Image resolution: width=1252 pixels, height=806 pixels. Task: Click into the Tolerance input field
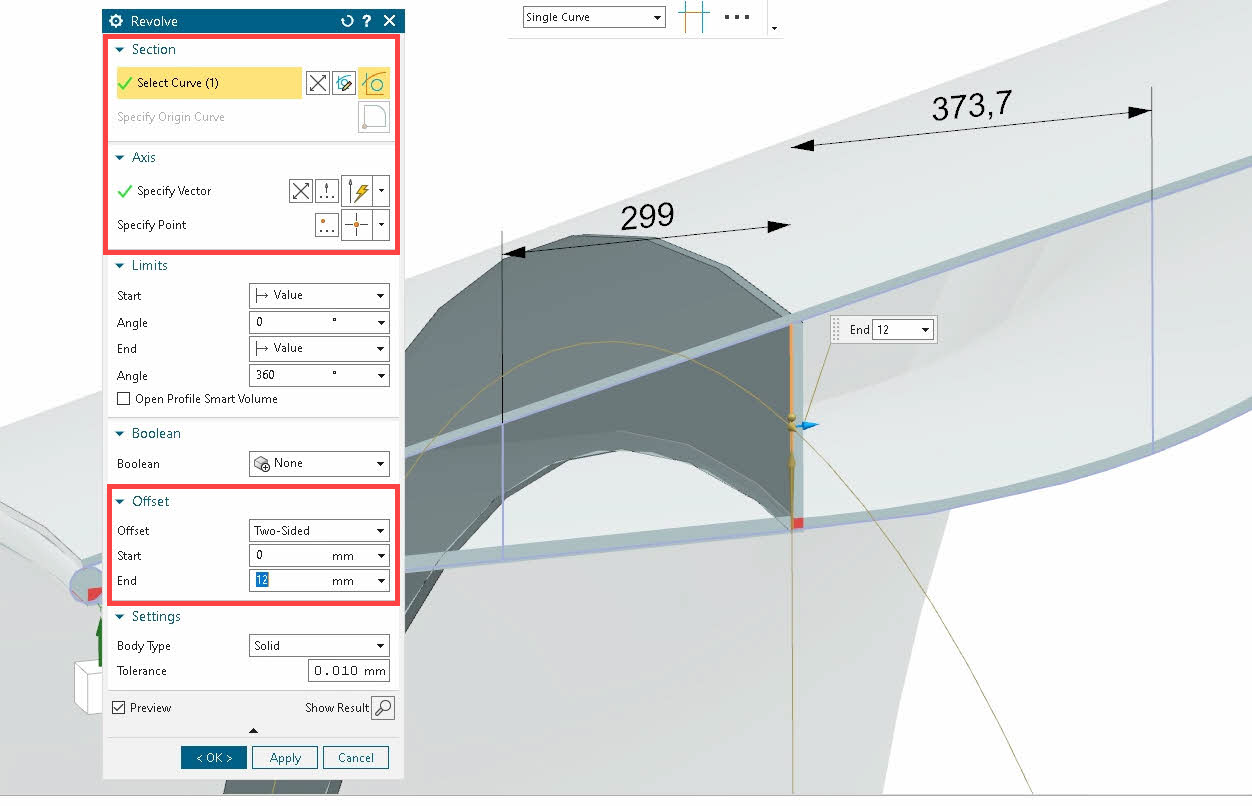[x=348, y=671]
